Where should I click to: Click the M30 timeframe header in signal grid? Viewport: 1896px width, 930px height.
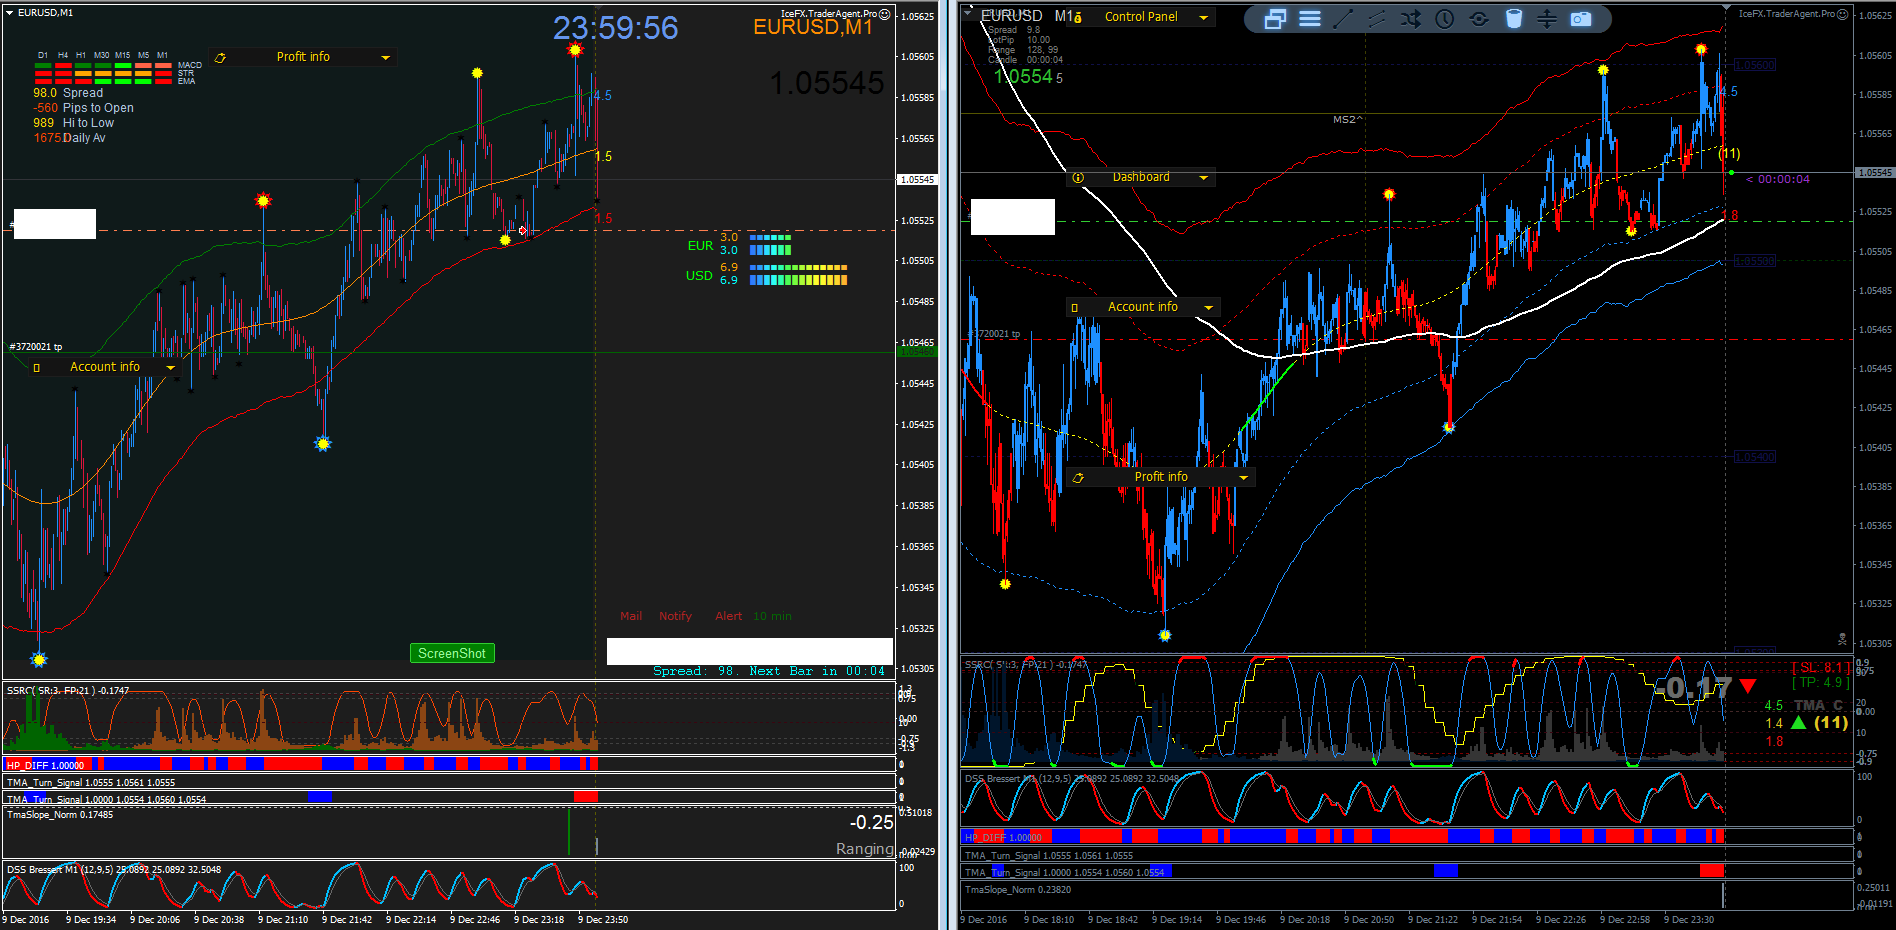coord(102,55)
